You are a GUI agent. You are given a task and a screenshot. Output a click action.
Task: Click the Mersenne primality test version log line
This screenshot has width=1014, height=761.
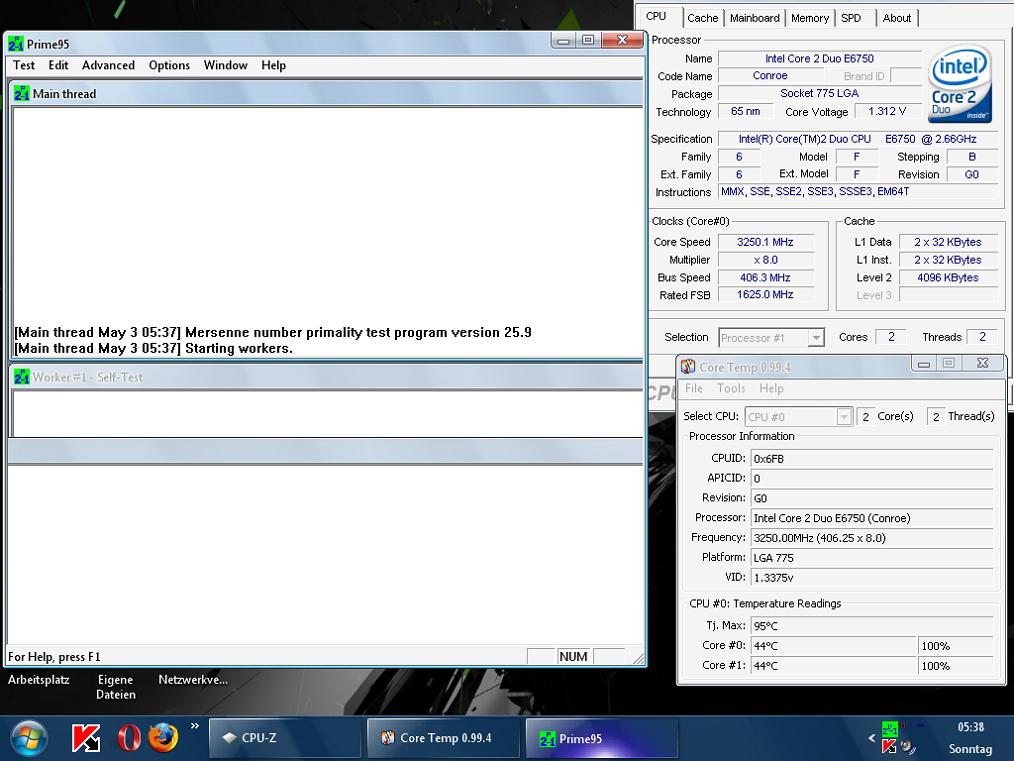(272, 332)
